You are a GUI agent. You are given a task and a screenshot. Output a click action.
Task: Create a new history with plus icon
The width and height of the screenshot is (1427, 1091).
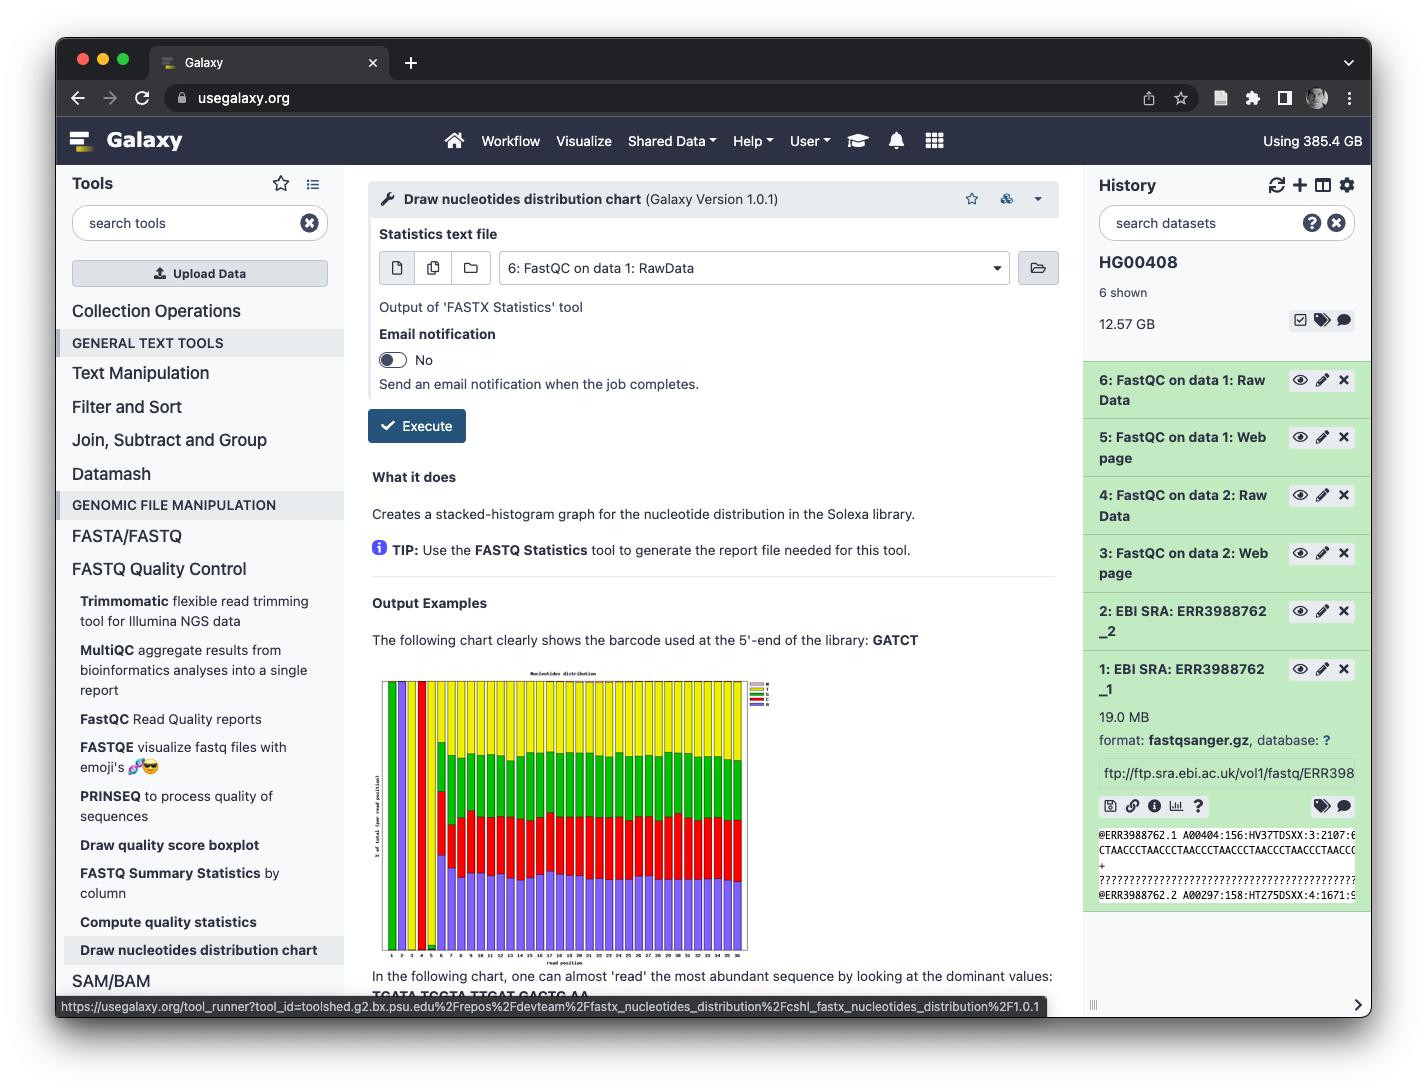pos(1300,185)
